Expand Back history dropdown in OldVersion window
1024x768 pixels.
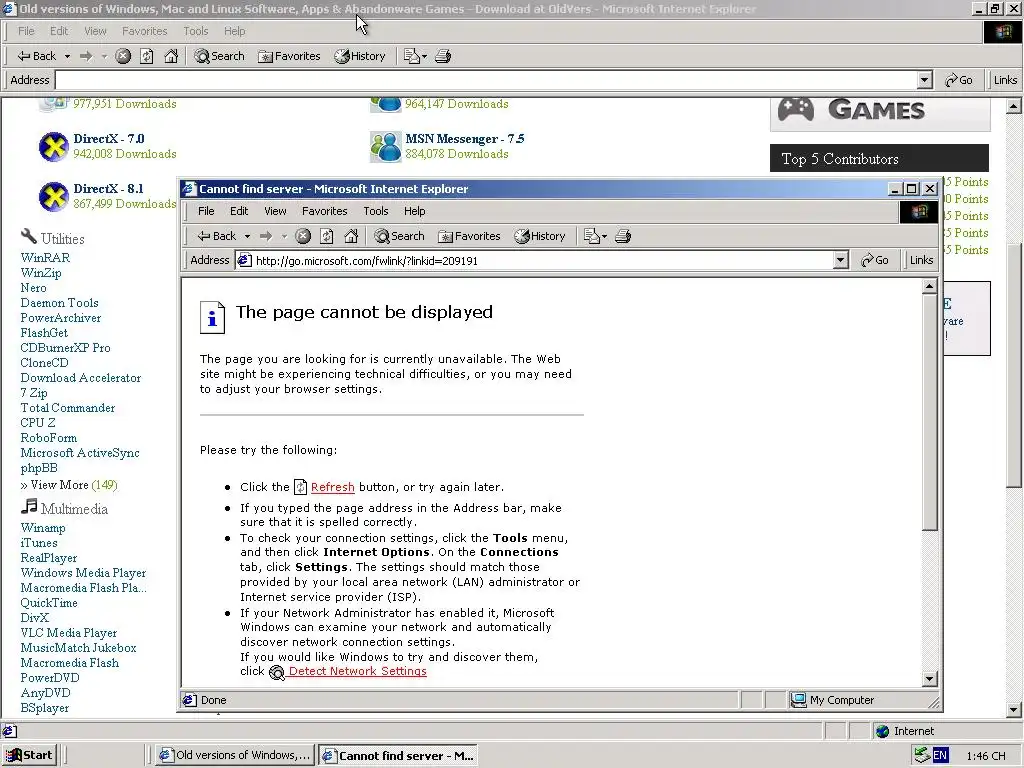tap(67, 56)
